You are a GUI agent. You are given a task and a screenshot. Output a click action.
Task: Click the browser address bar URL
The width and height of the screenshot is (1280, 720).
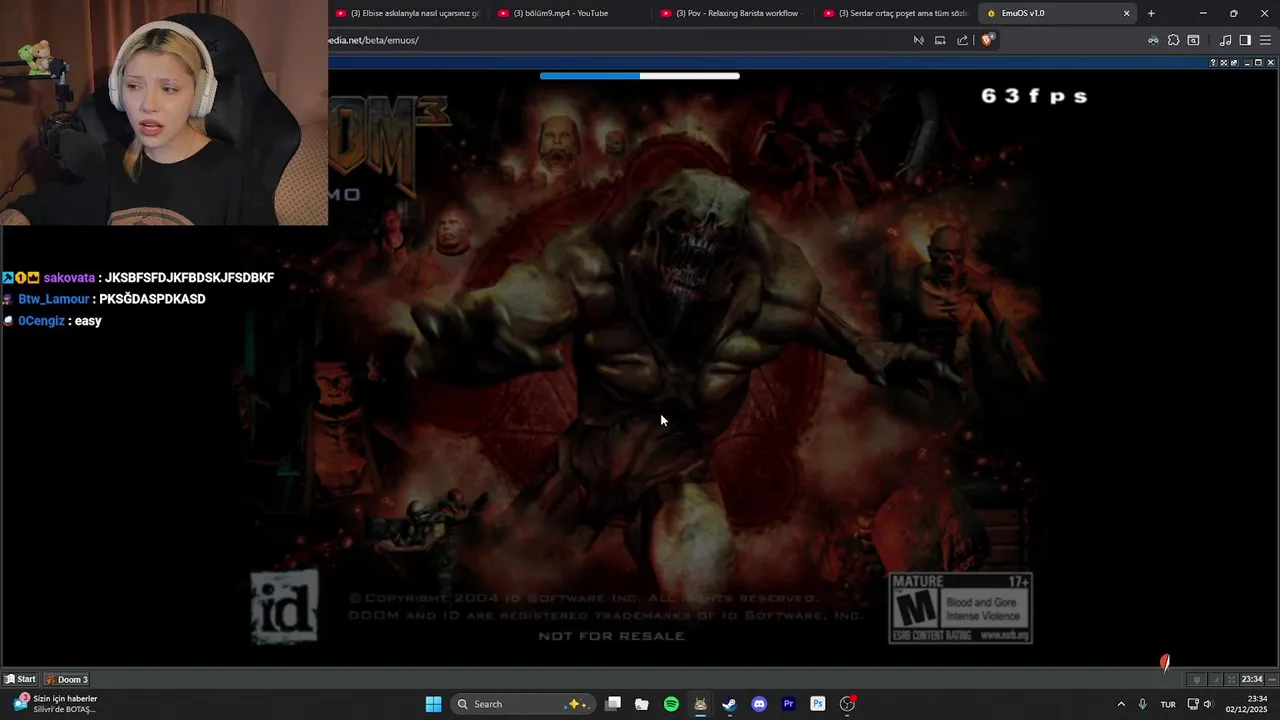click(x=373, y=40)
